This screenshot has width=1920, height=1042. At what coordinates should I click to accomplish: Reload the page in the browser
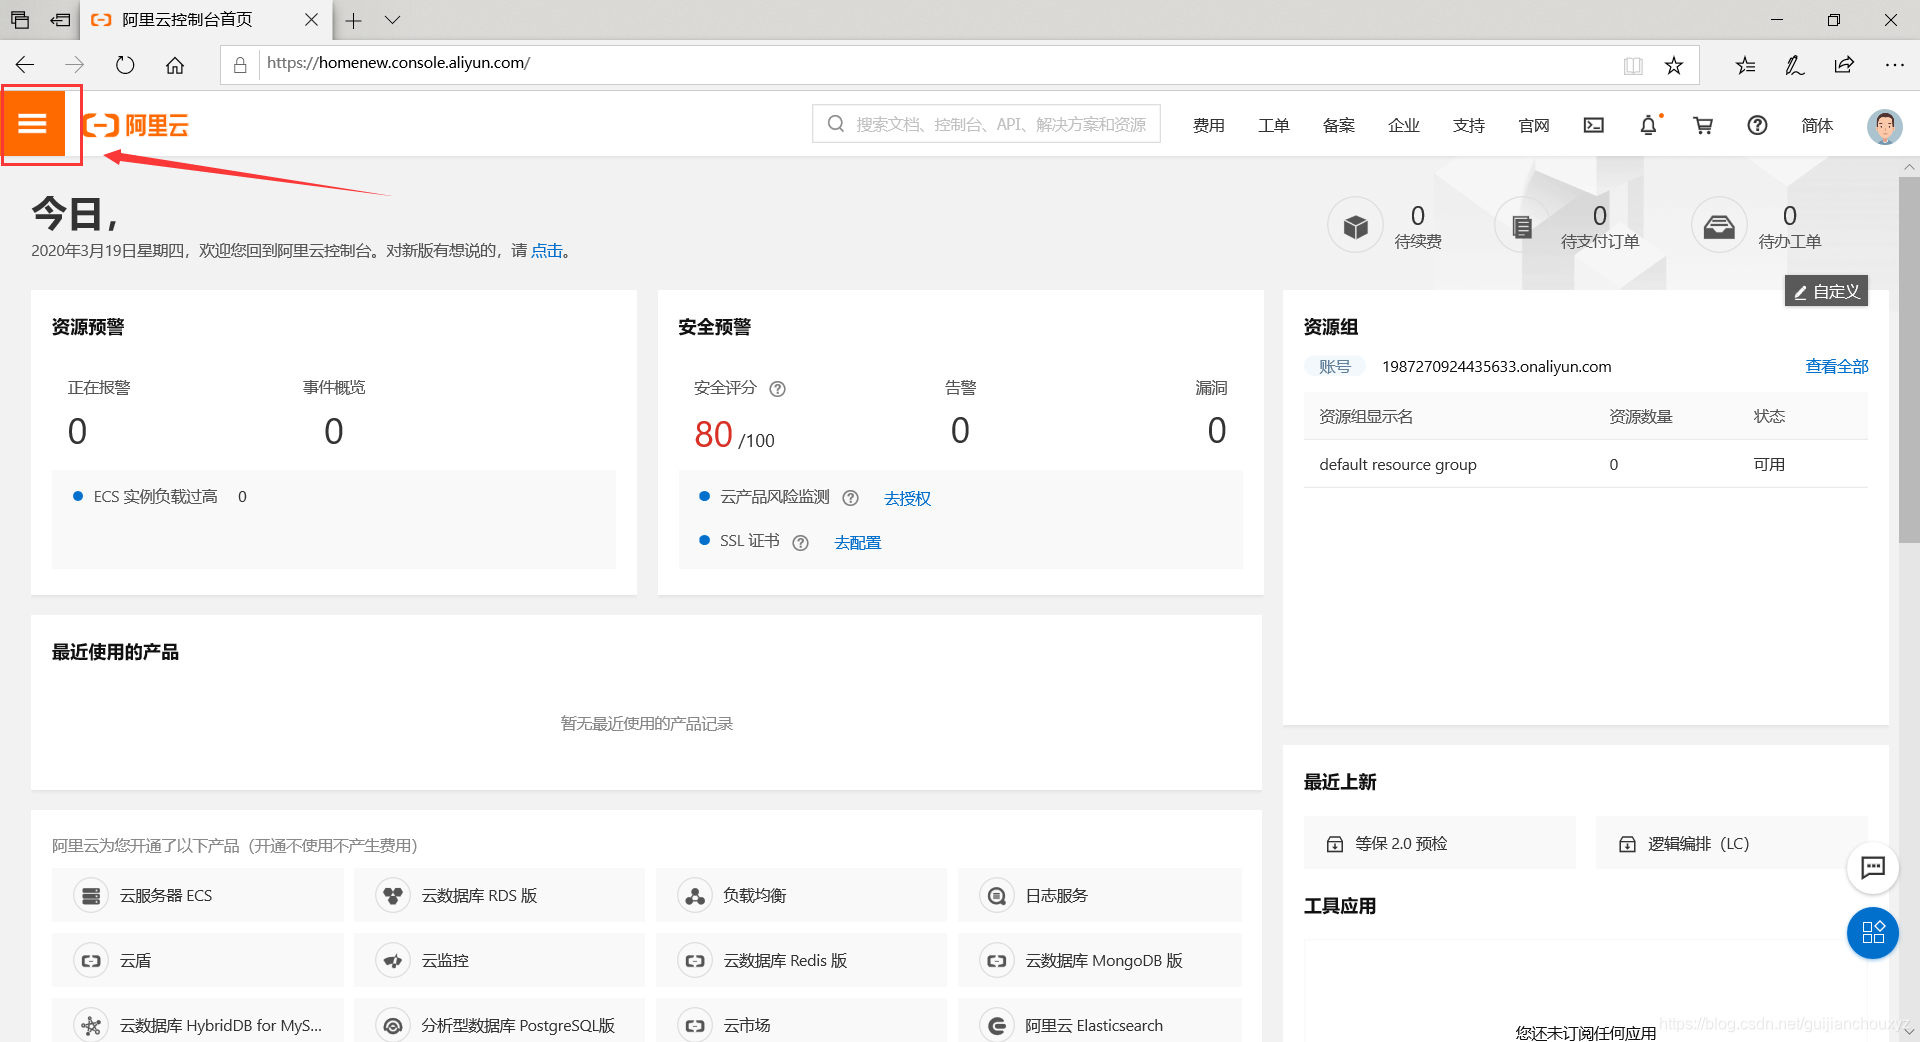124,65
